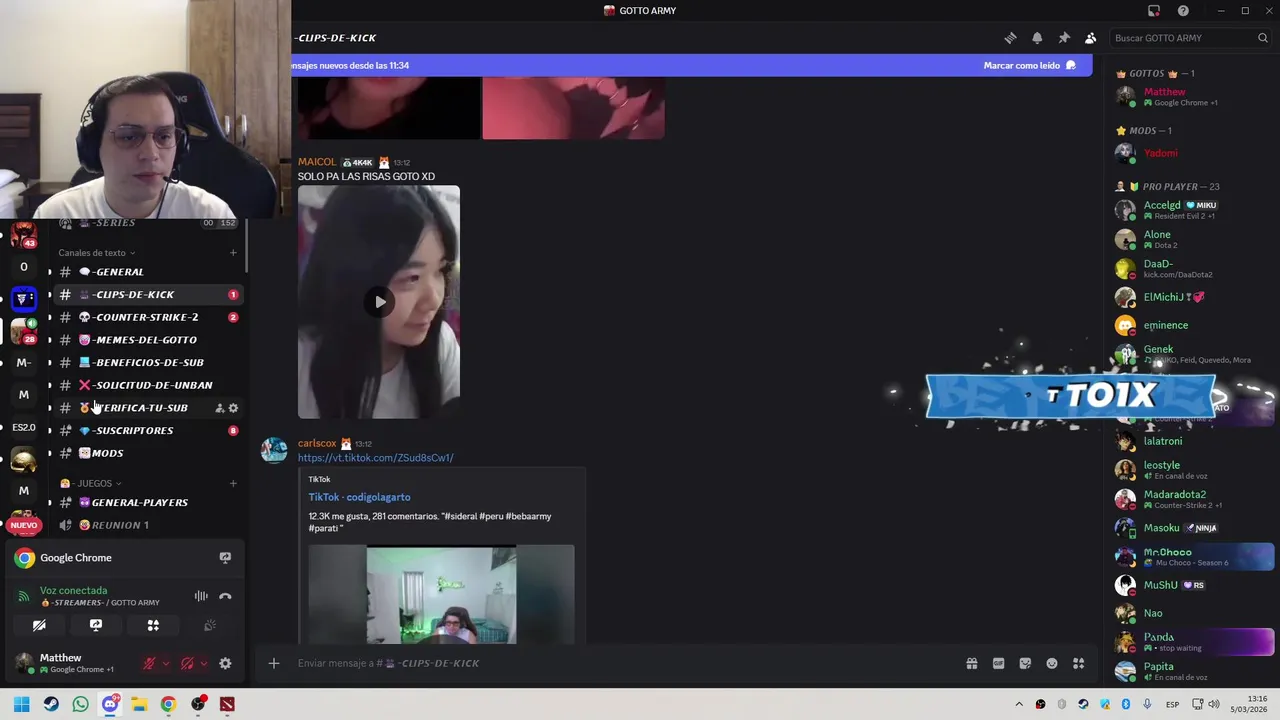Toggle headphone deafen for Matthew
The image size is (1280, 720).
click(x=187, y=663)
